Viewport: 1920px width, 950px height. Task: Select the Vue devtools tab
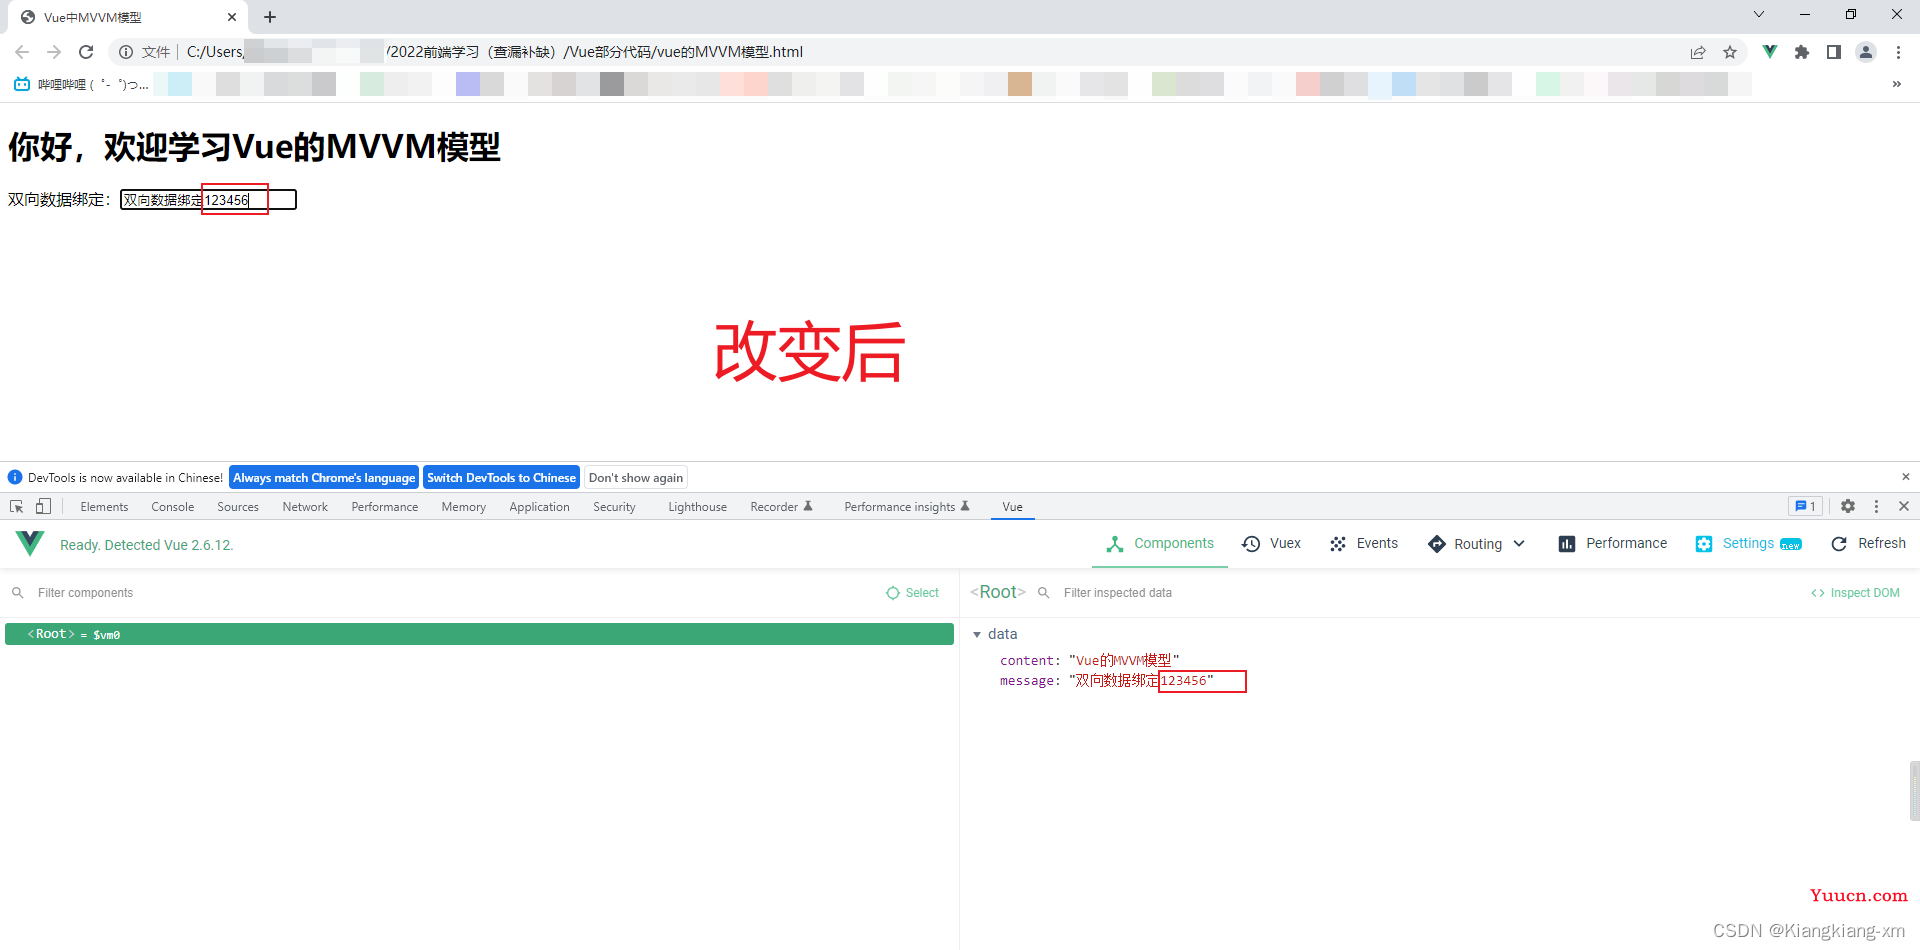tap(1013, 507)
